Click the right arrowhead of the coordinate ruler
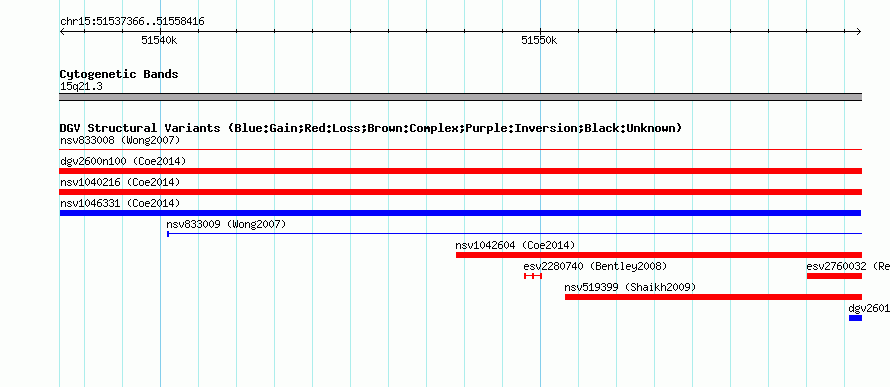This screenshot has width=890, height=387. point(859,31)
